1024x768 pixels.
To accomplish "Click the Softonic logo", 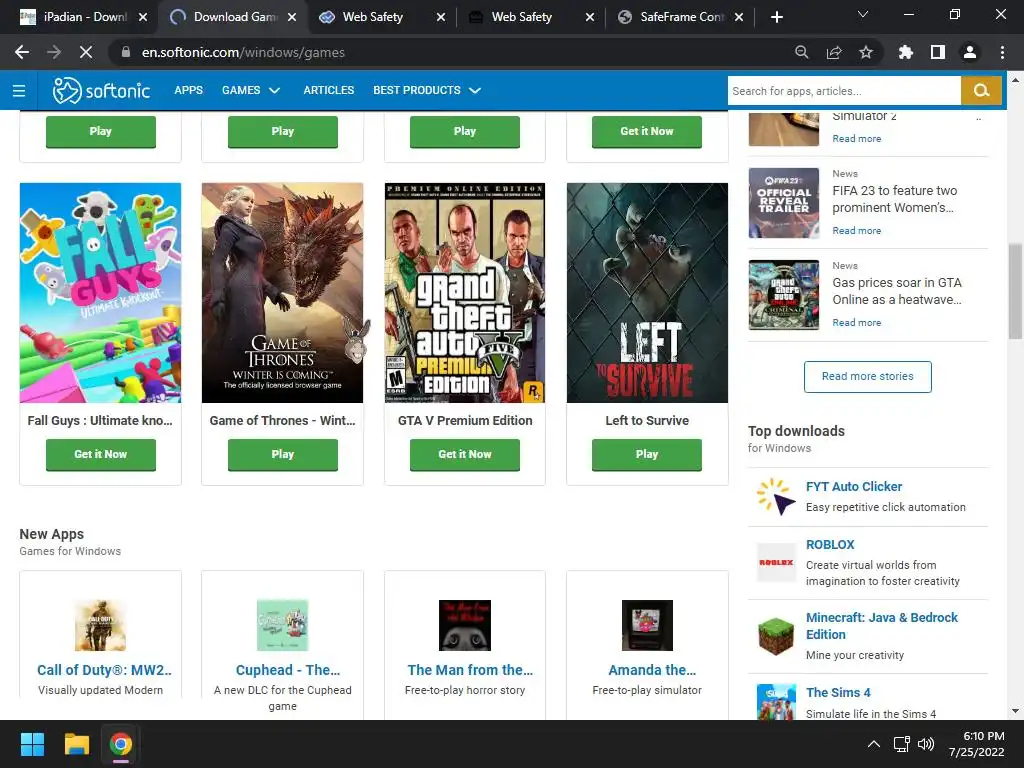I will pos(101,90).
